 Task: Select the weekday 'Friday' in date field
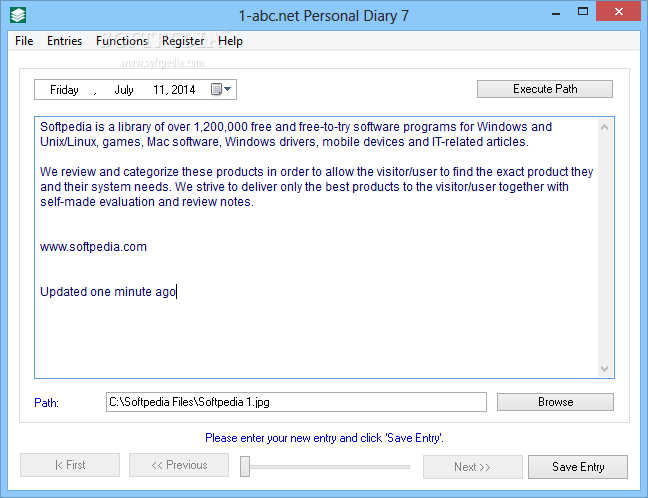[x=64, y=90]
